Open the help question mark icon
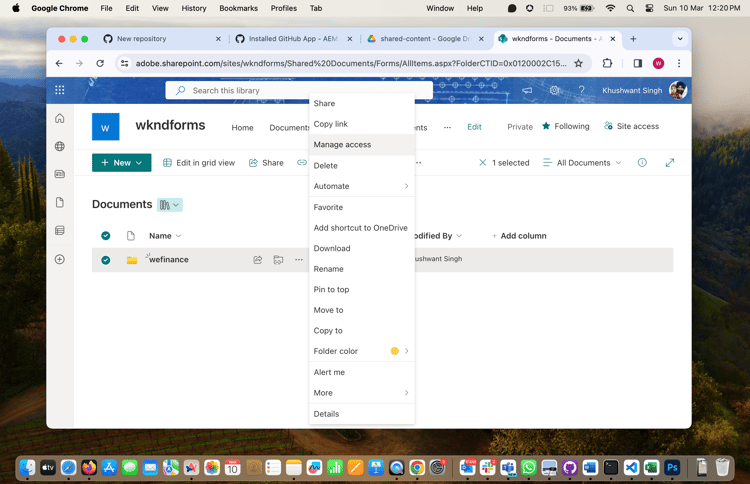This screenshot has height=484, width=750. tap(582, 90)
